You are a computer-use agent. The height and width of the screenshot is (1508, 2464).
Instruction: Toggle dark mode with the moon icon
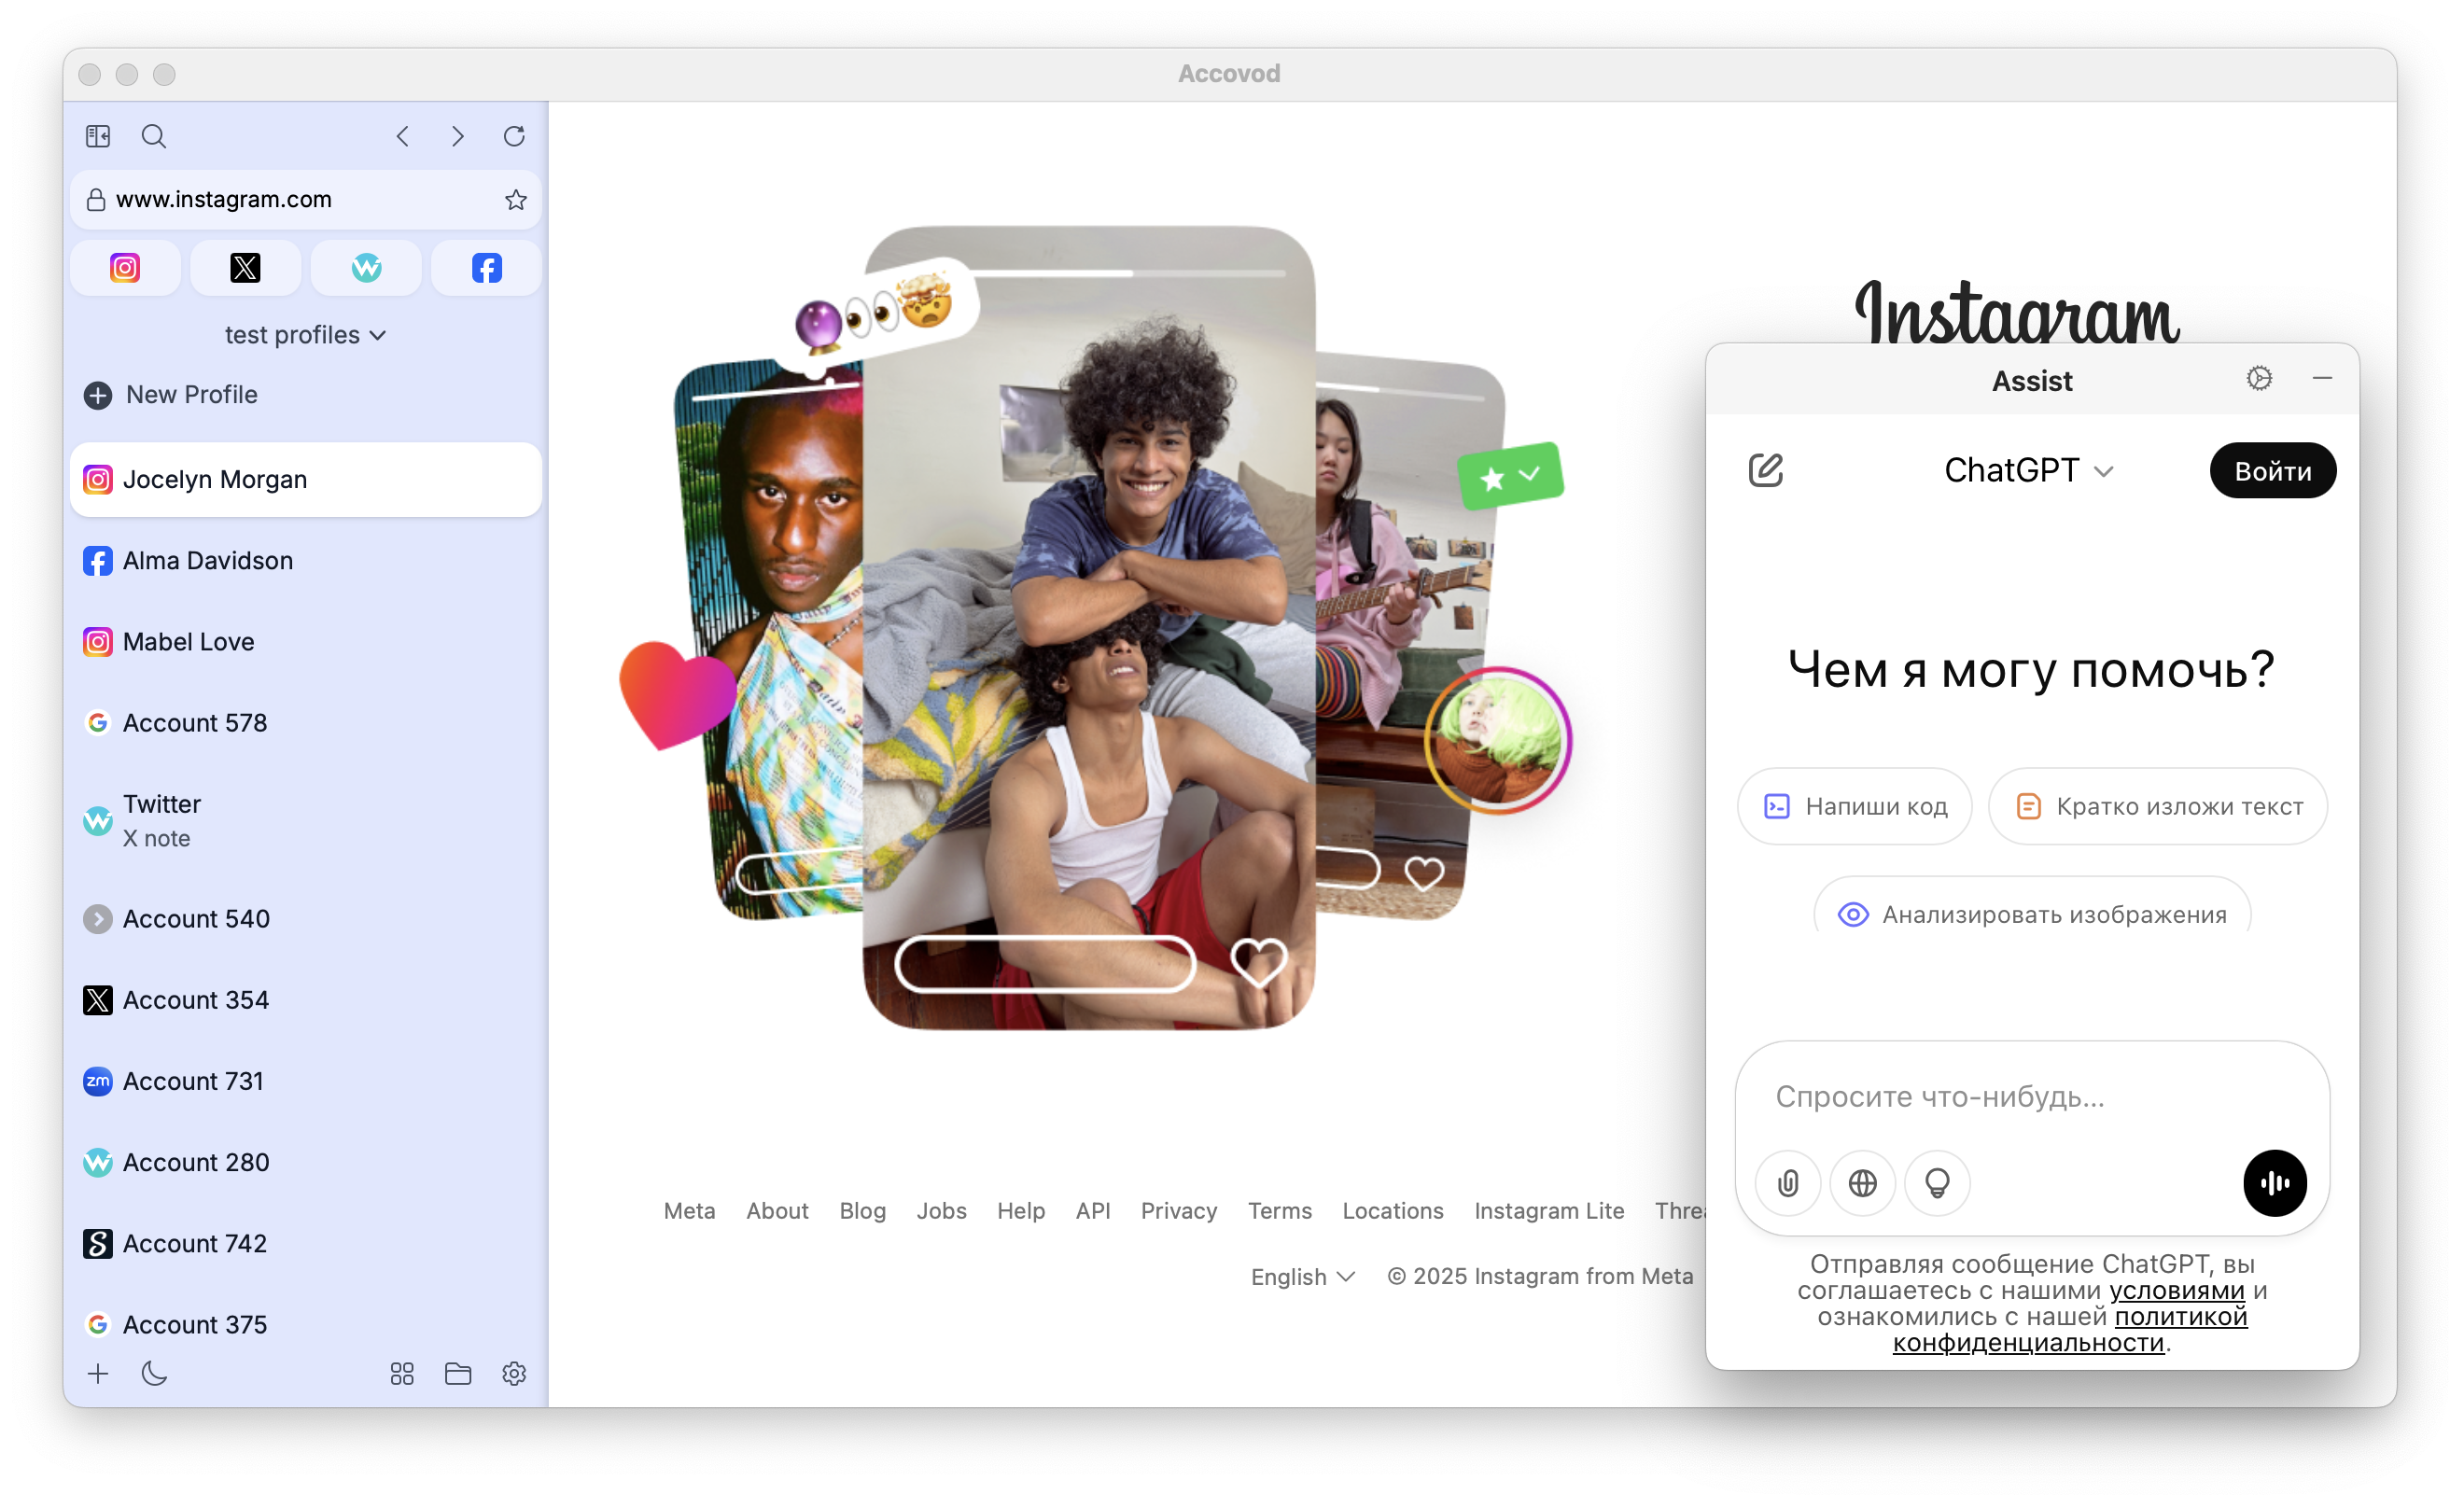[154, 1374]
